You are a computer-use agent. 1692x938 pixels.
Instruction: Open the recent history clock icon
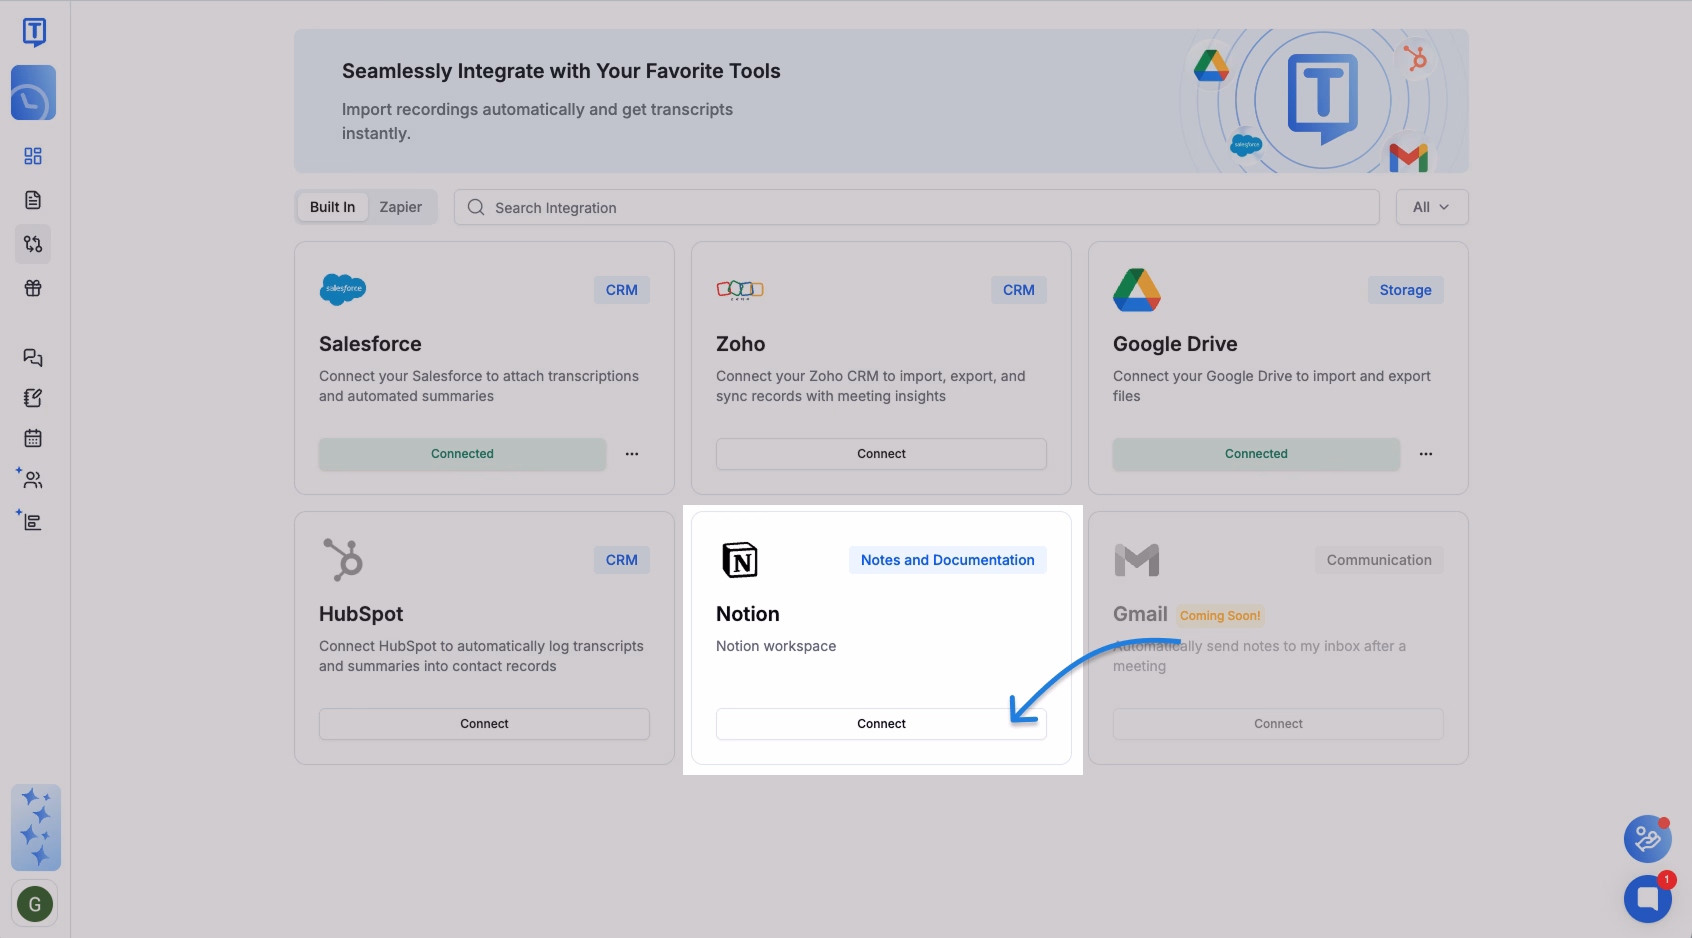click(x=33, y=92)
